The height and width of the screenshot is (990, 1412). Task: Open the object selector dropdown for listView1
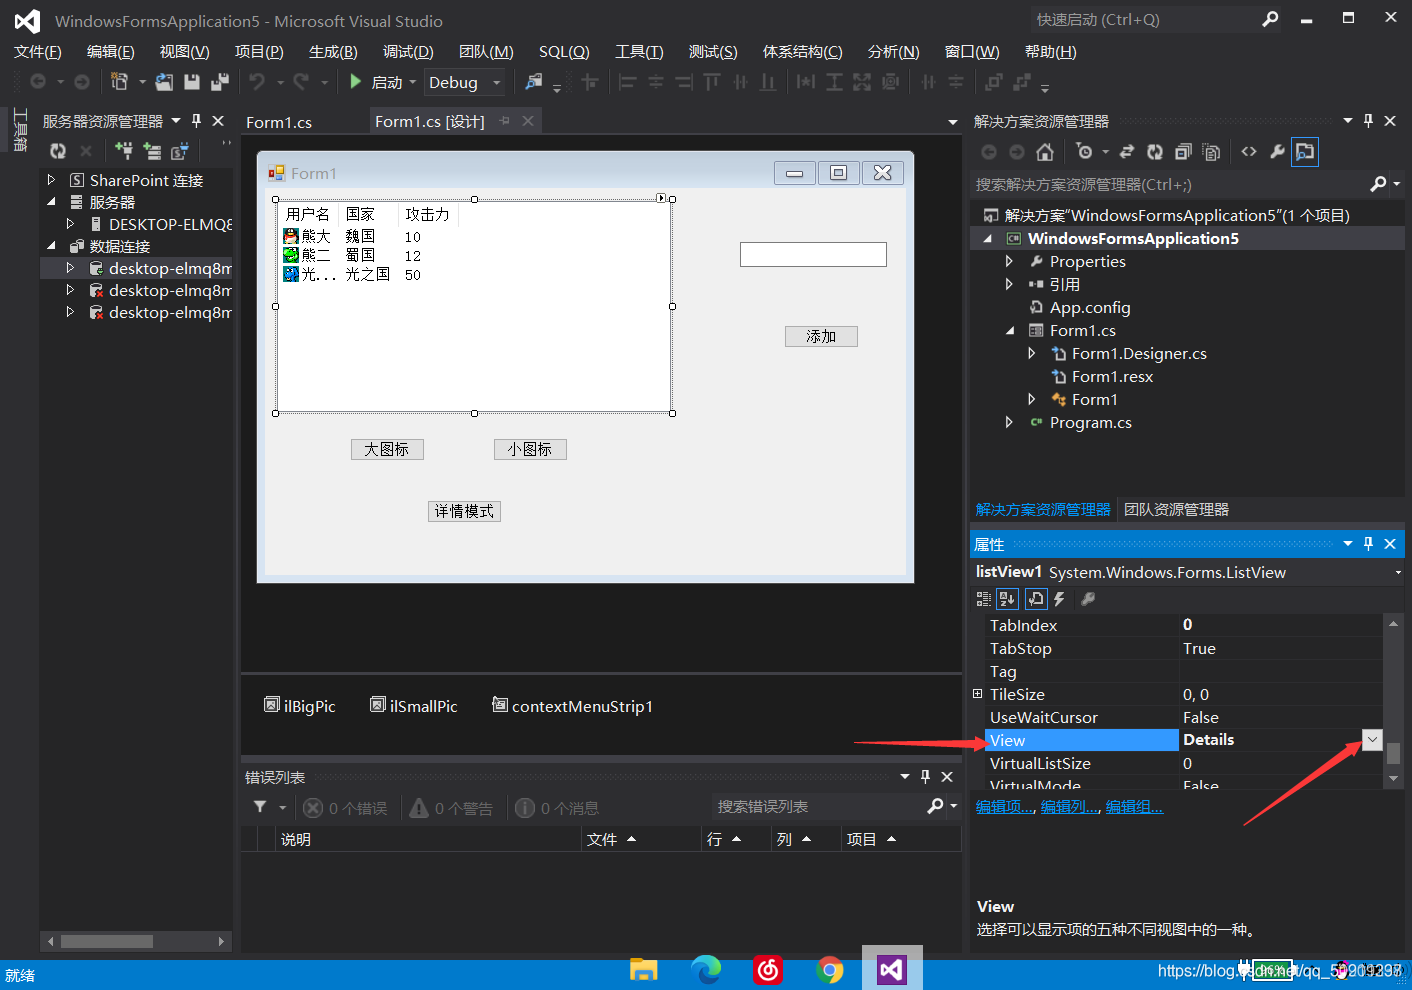1397,573
